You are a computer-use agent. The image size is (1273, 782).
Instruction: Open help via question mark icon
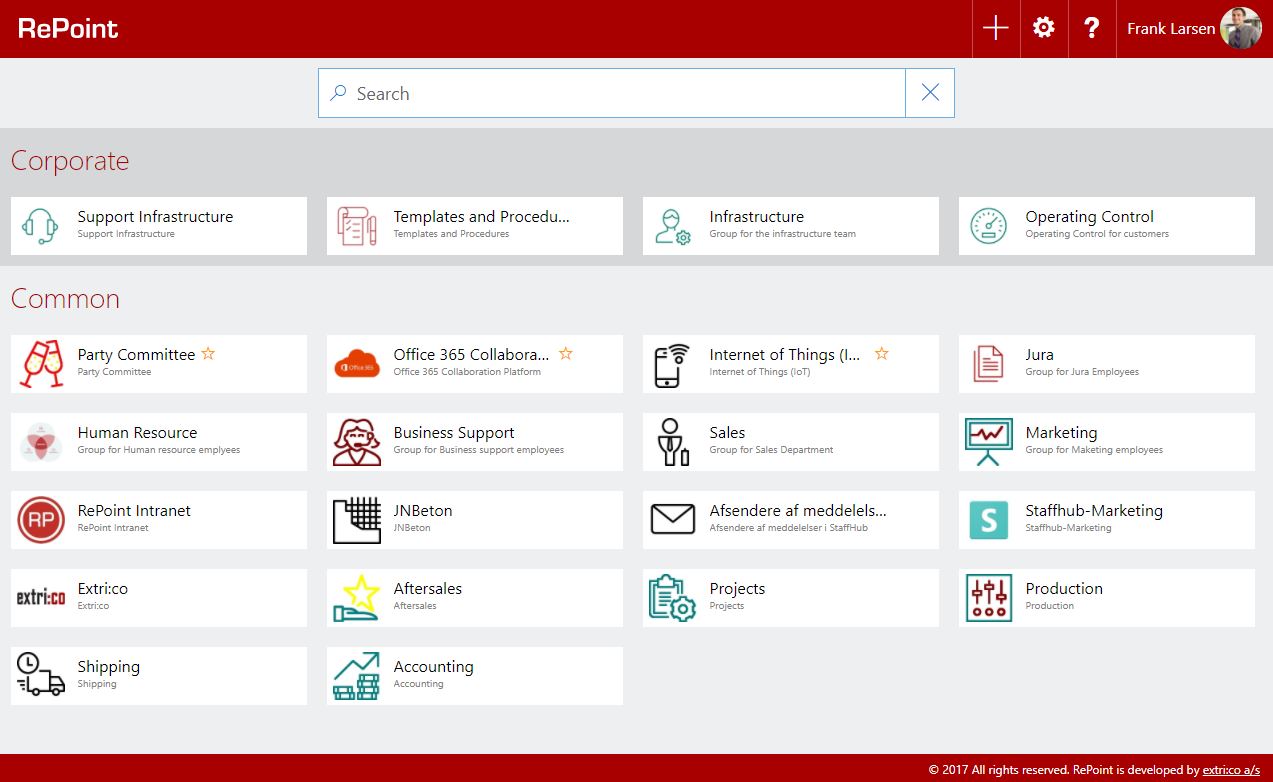1092,28
